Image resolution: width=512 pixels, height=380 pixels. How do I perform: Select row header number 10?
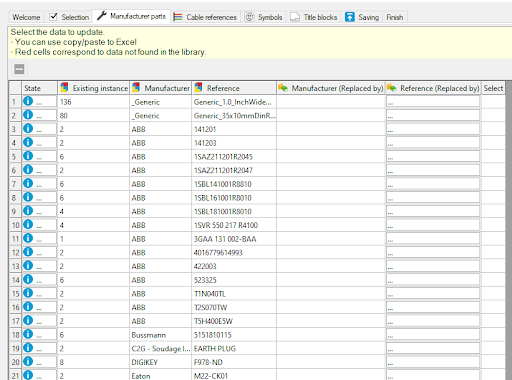point(15,225)
